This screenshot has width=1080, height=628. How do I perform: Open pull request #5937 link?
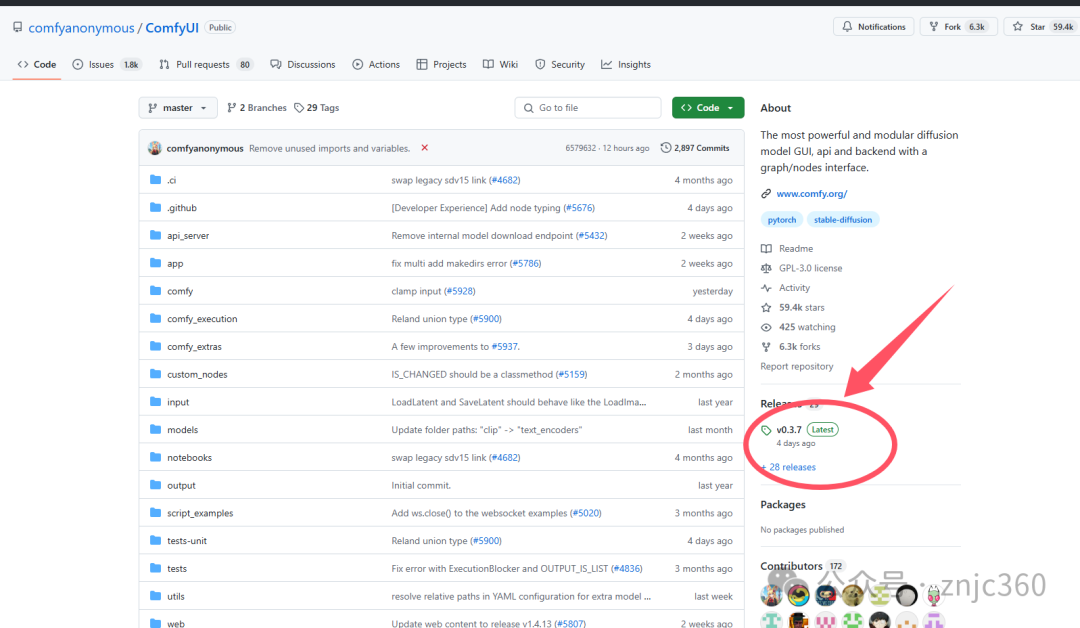tap(504, 347)
